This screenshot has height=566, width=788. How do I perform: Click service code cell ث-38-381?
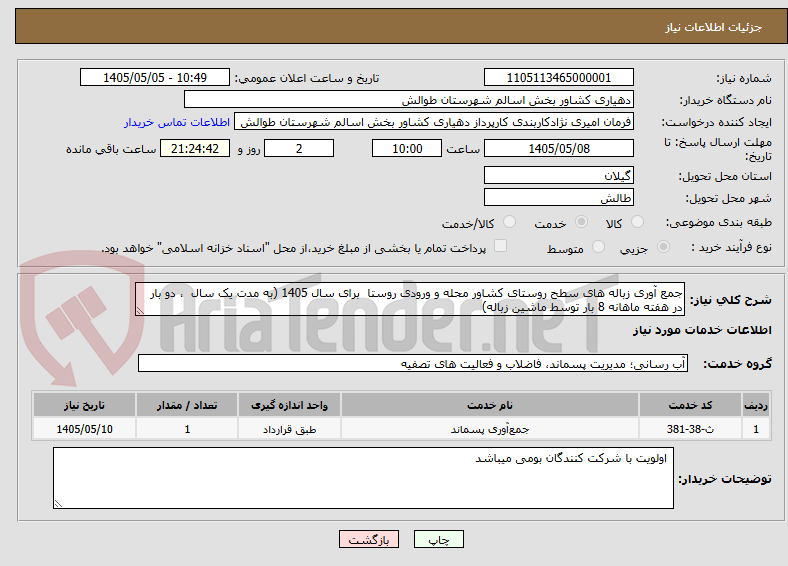[x=691, y=429]
